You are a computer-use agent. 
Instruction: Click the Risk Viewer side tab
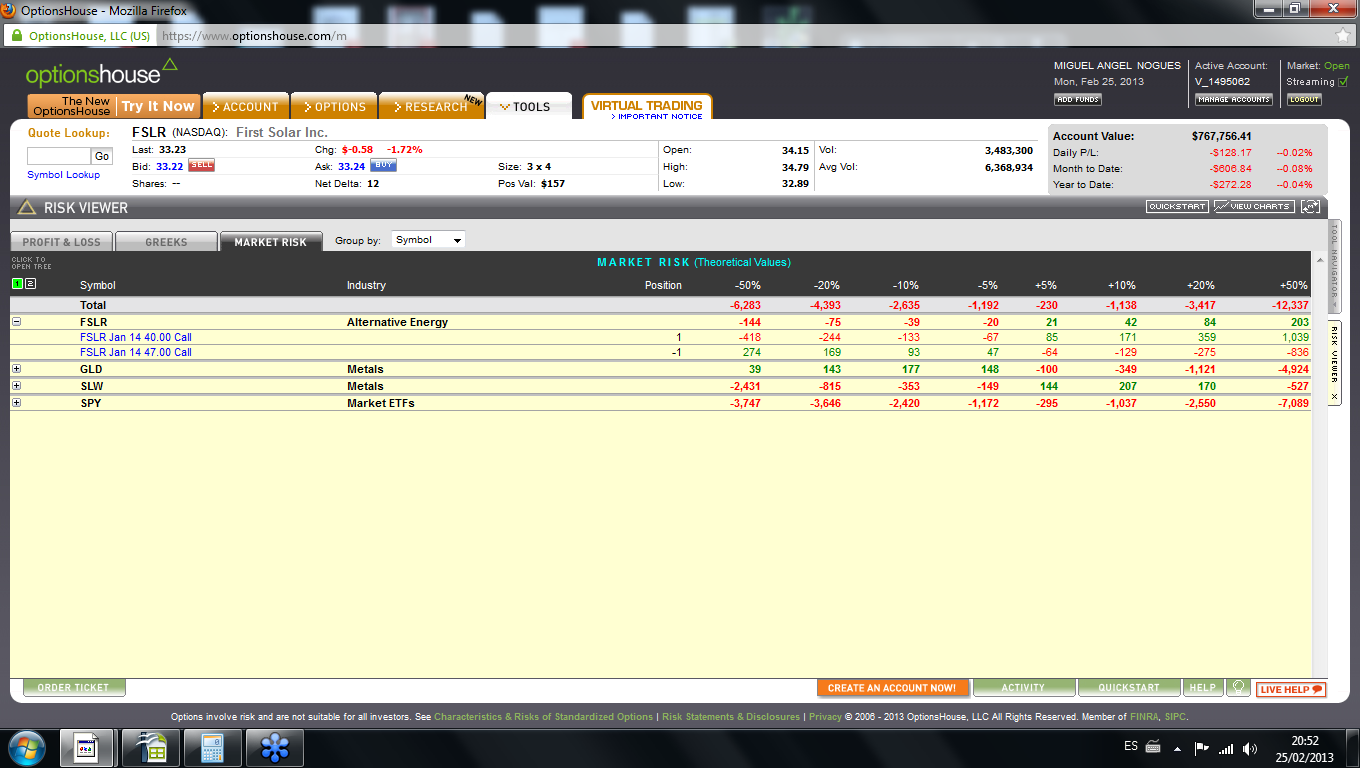coord(1334,362)
